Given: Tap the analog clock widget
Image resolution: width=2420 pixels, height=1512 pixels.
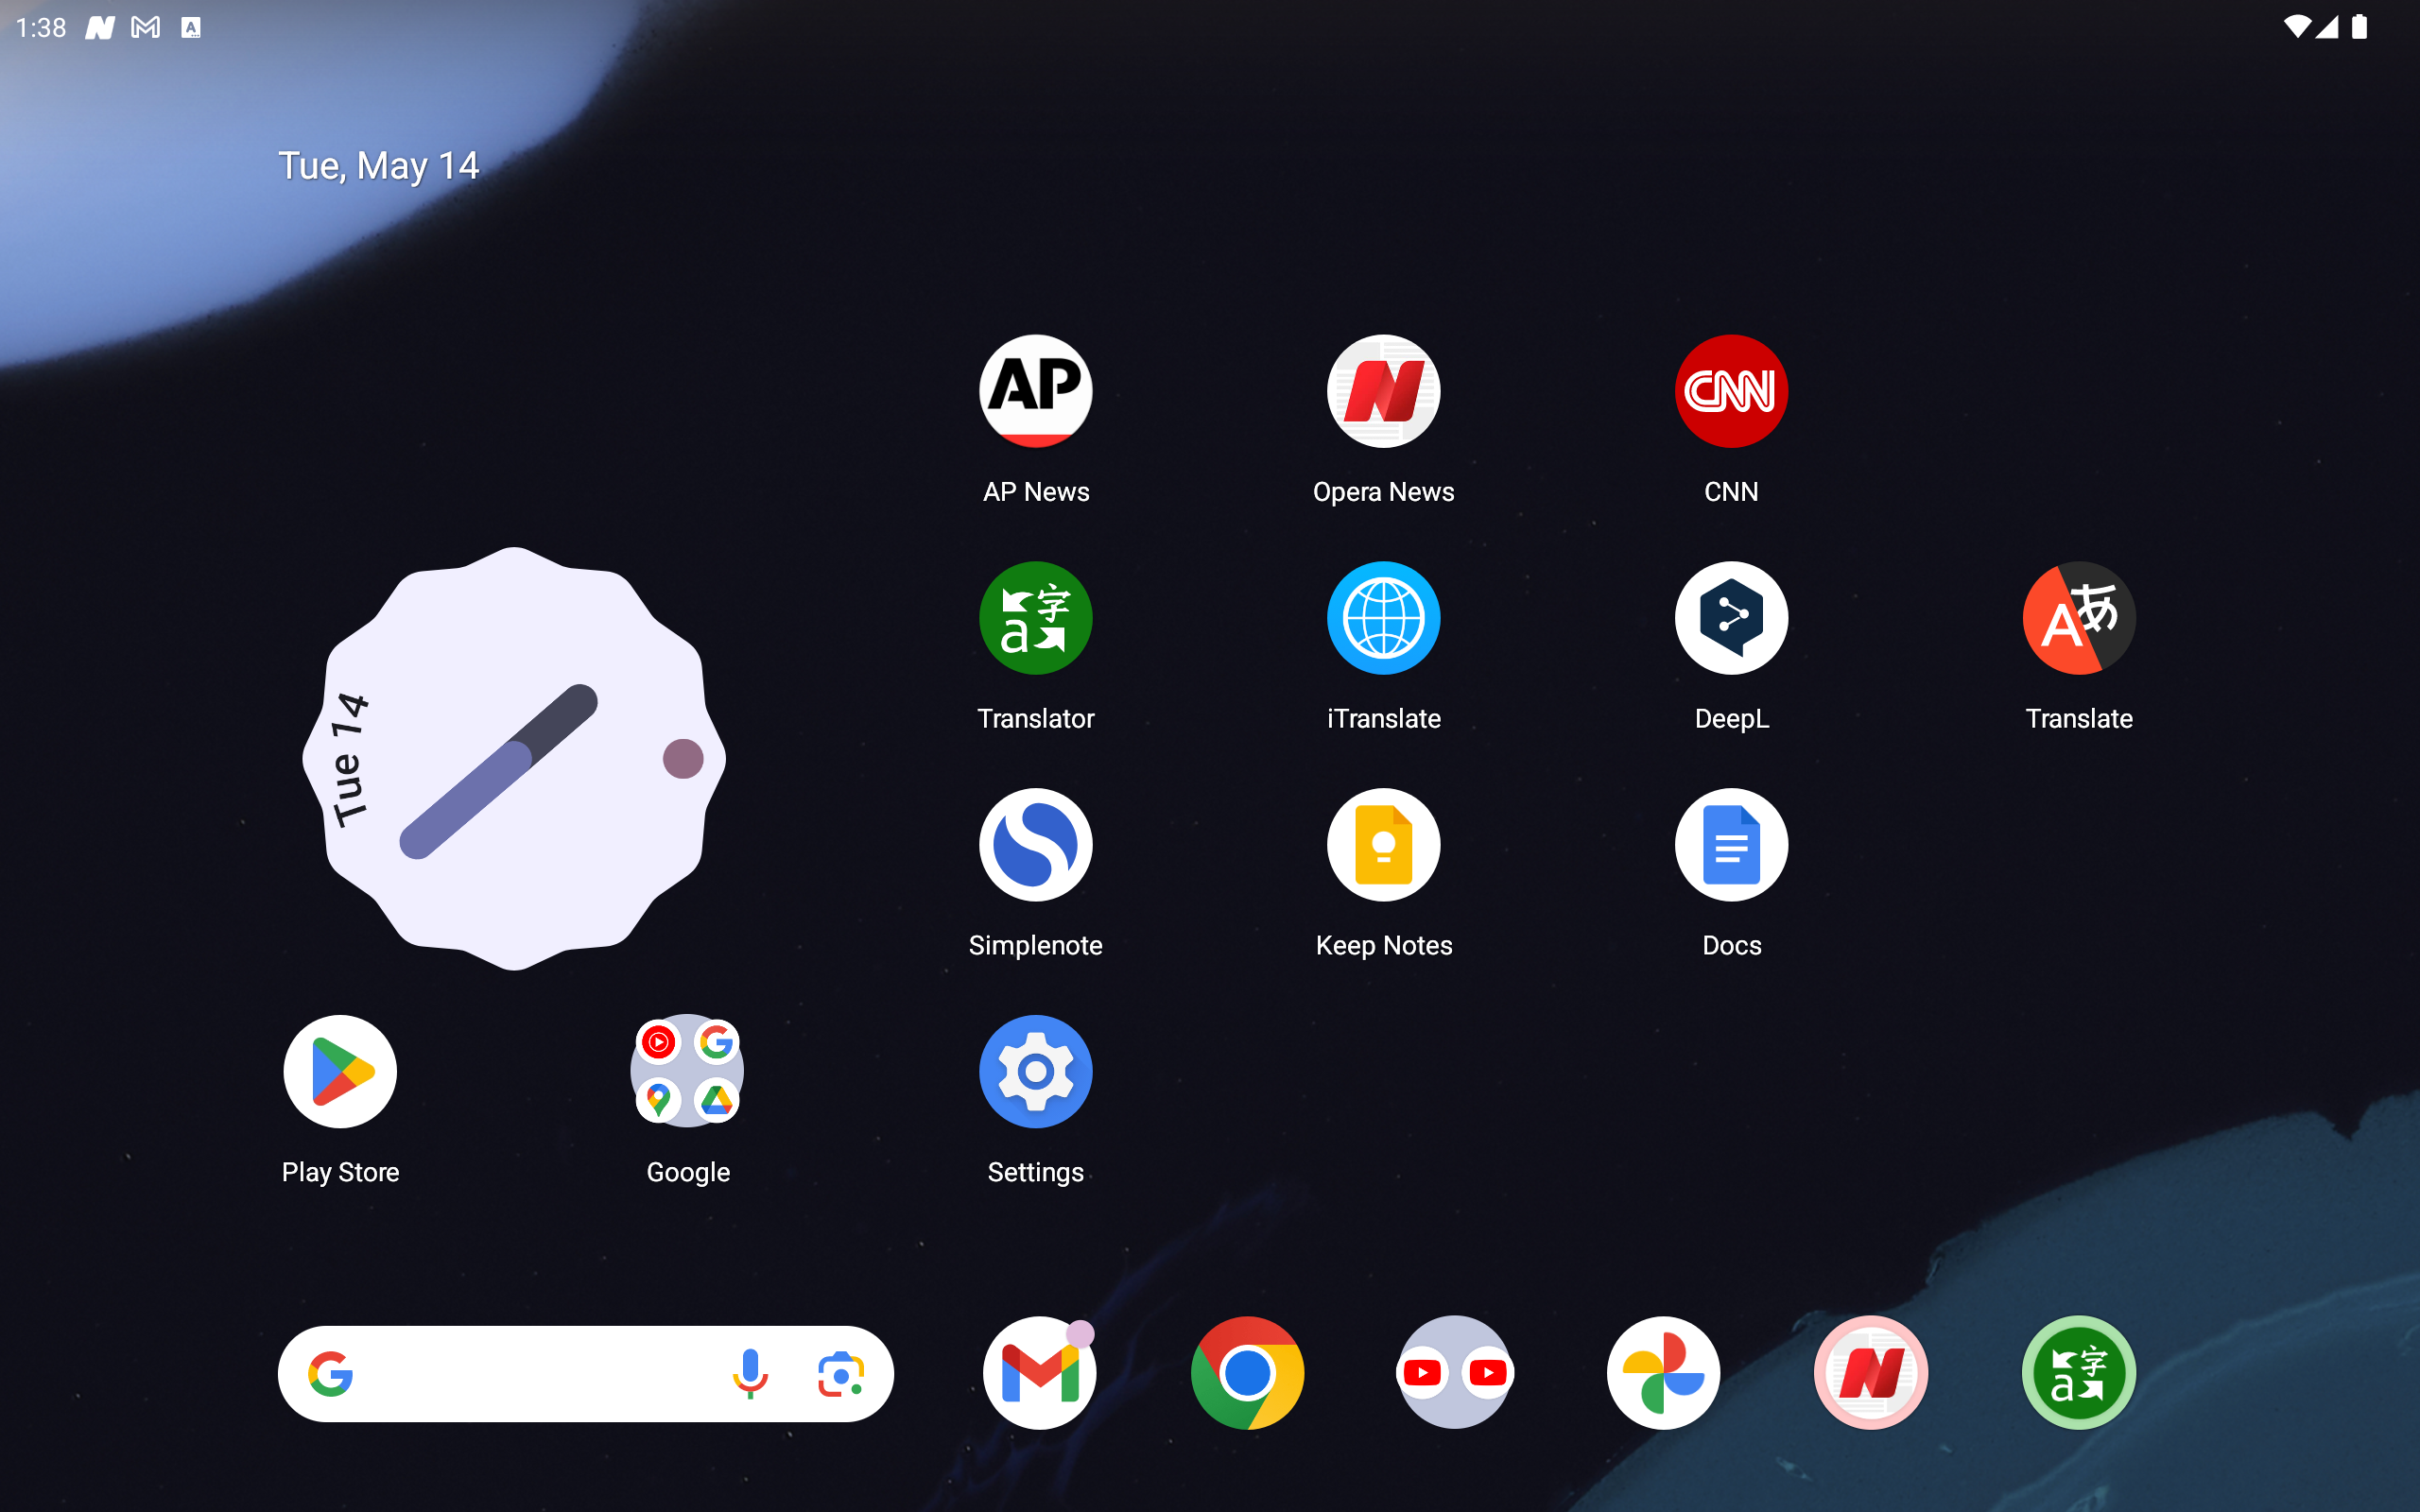Looking at the screenshot, I should (x=514, y=759).
